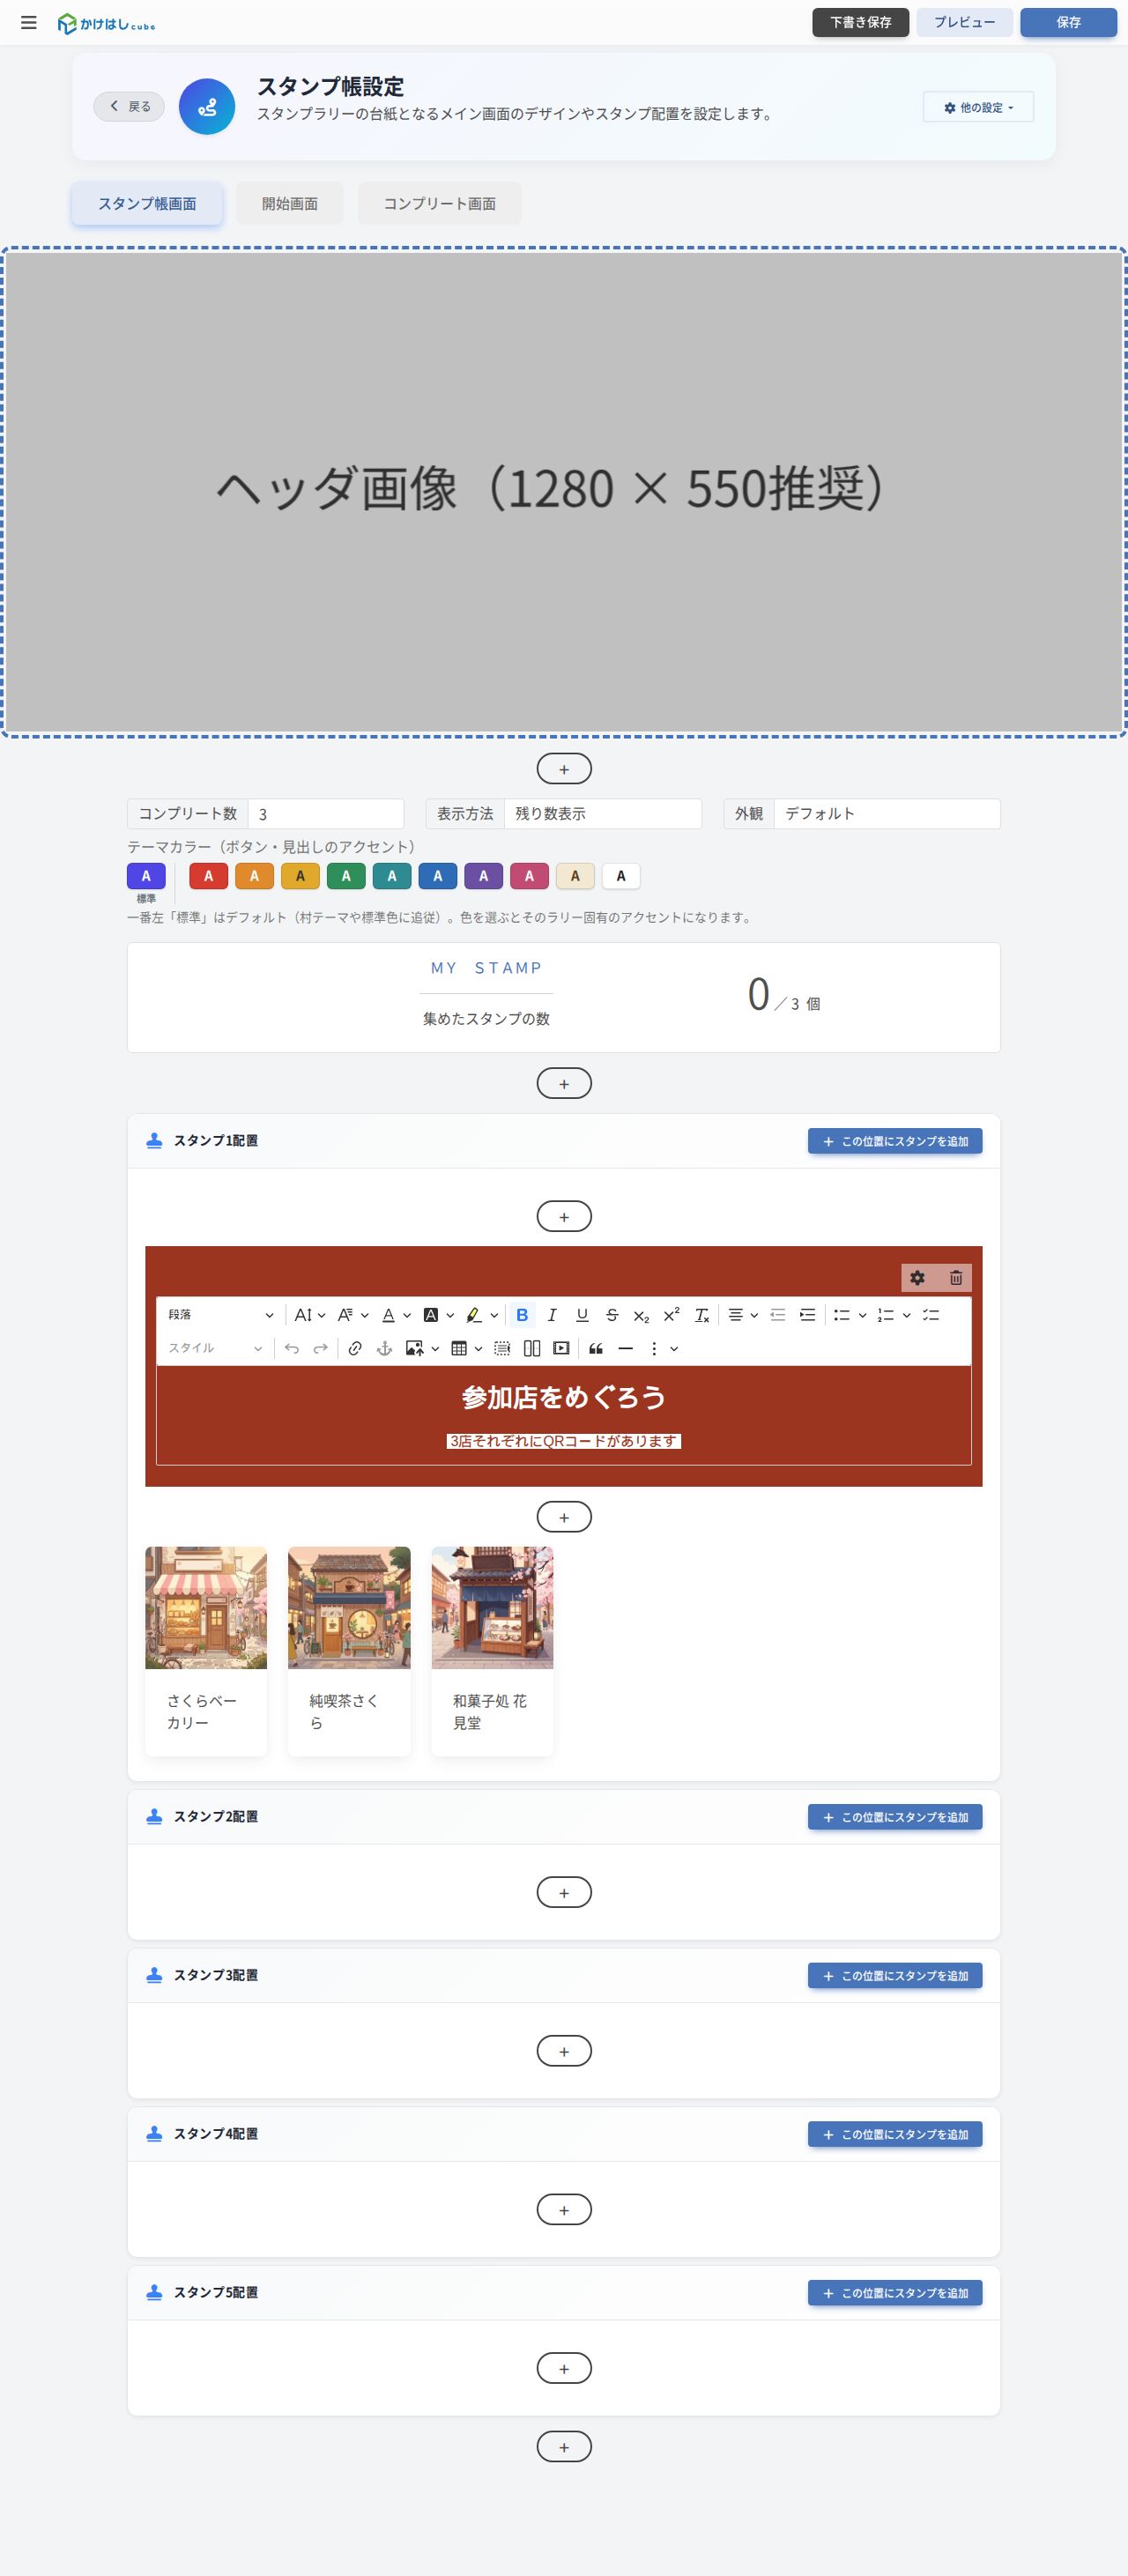Increase indent in the editor toolbar

(x=807, y=1315)
